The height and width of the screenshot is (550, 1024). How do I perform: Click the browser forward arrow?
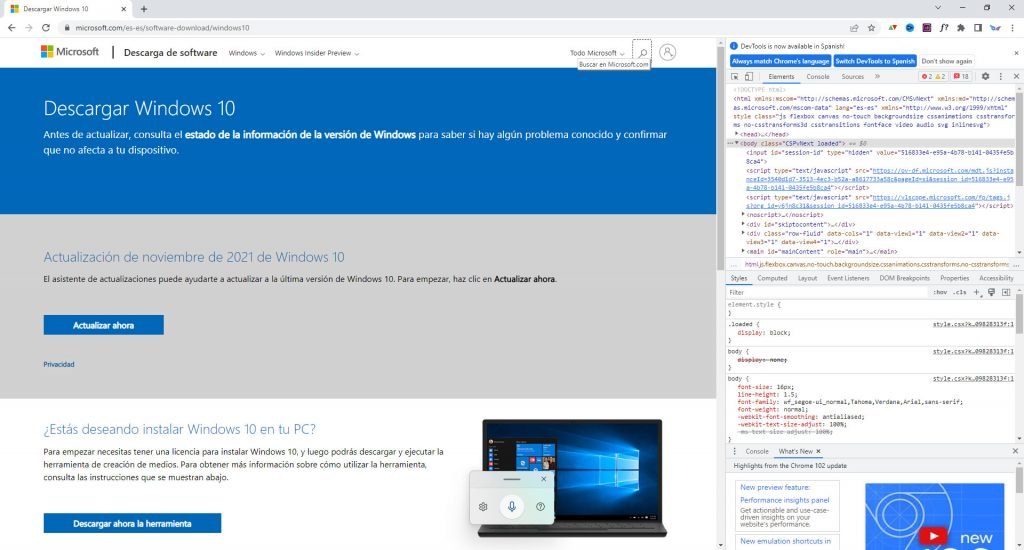tap(28, 27)
